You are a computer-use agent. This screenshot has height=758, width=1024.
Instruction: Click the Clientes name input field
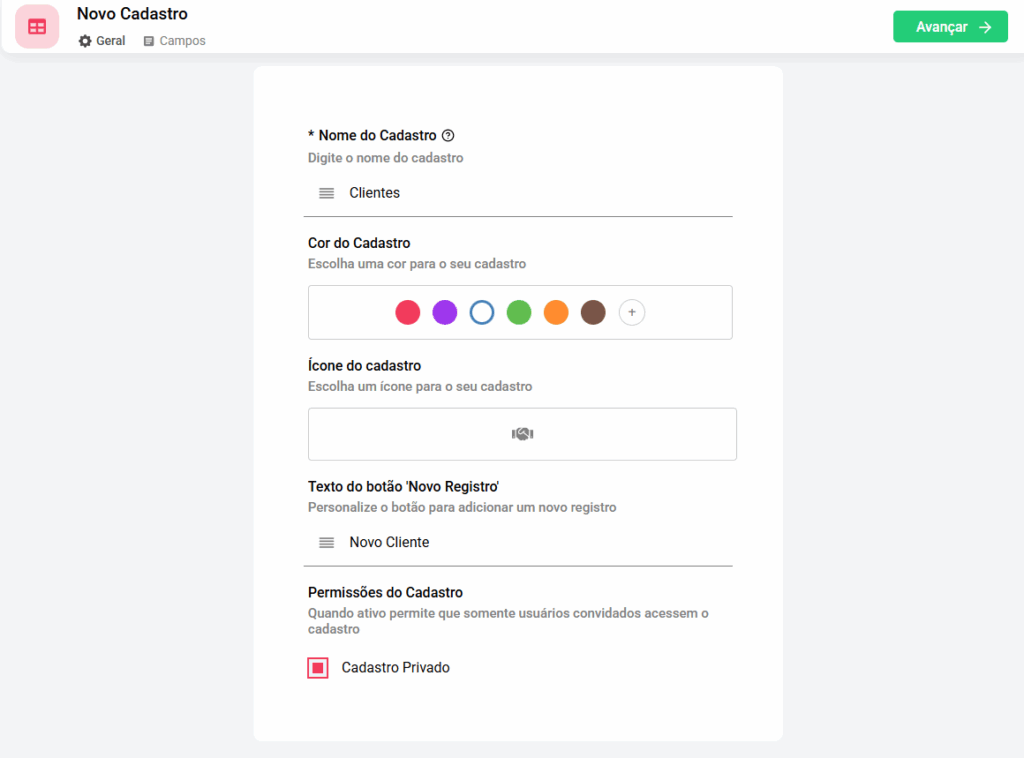pos(530,193)
